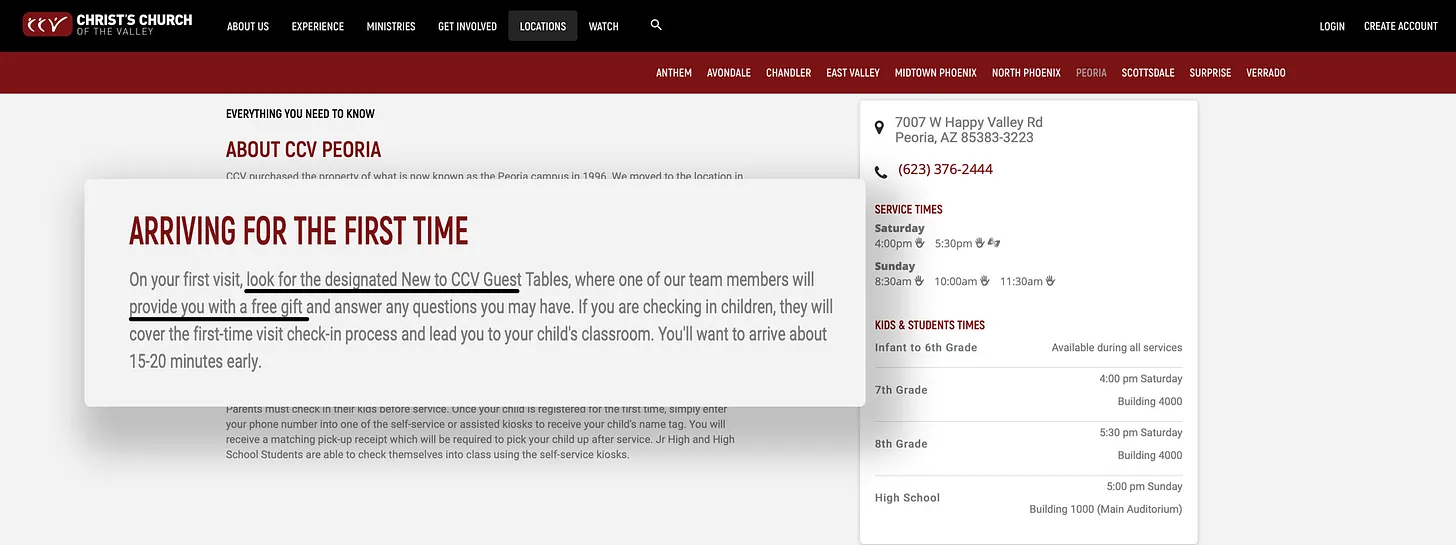Image resolution: width=1456 pixels, height=545 pixels.
Task: Click the sign-language icon after 5:30pm
Action: (x=994, y=243)
